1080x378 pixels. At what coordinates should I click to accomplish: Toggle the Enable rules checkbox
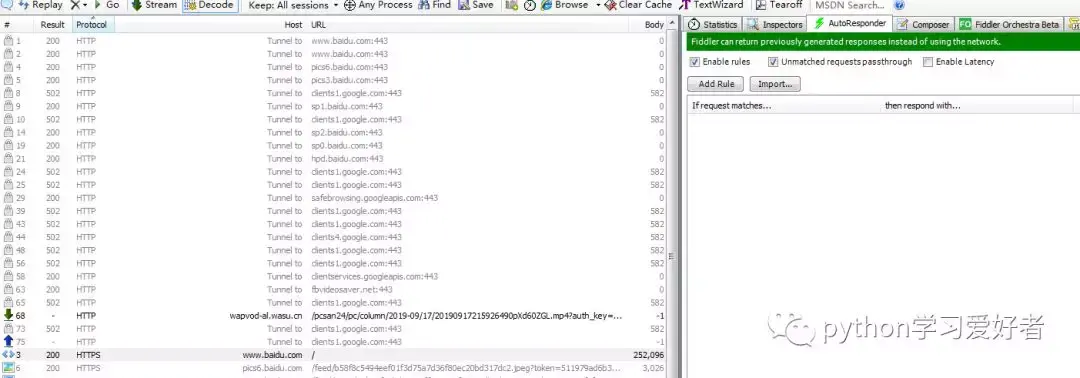[x=694, y=62]
